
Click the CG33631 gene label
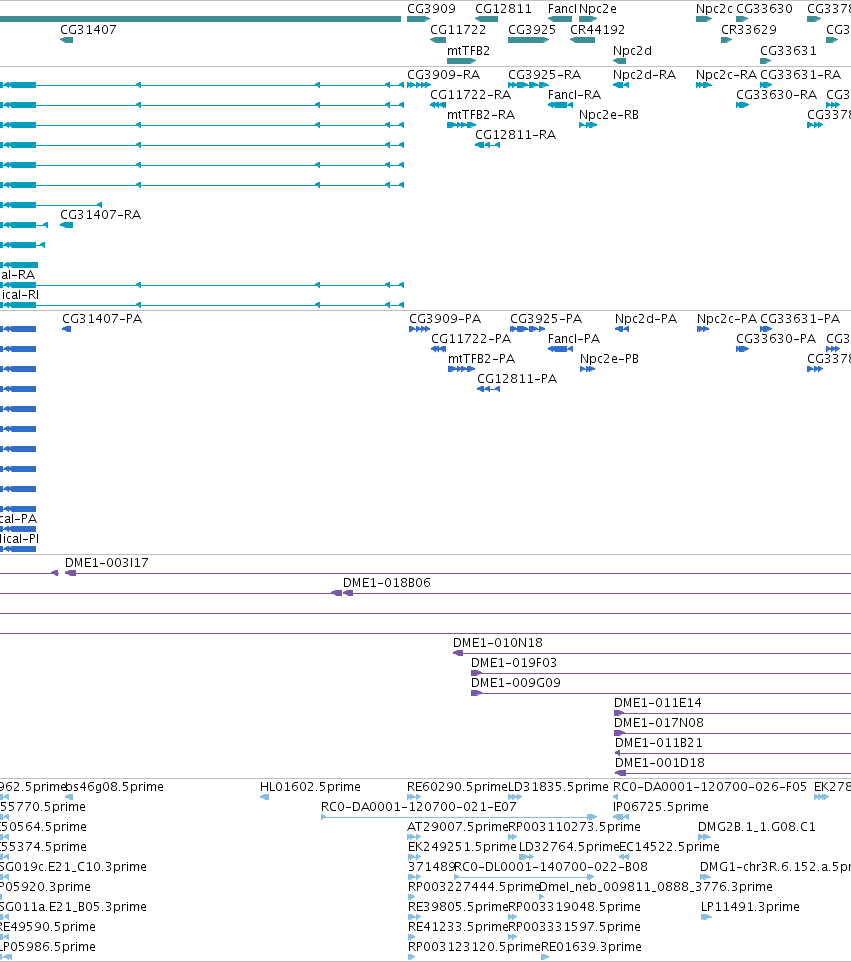(x=788, y=50)
